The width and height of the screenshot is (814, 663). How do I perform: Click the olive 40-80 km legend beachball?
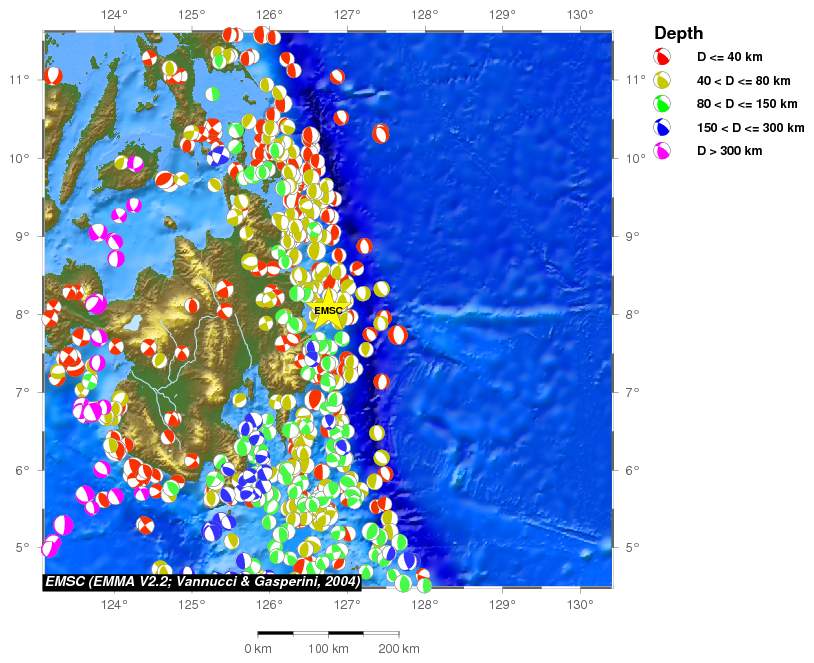click(x=662, y=80)
